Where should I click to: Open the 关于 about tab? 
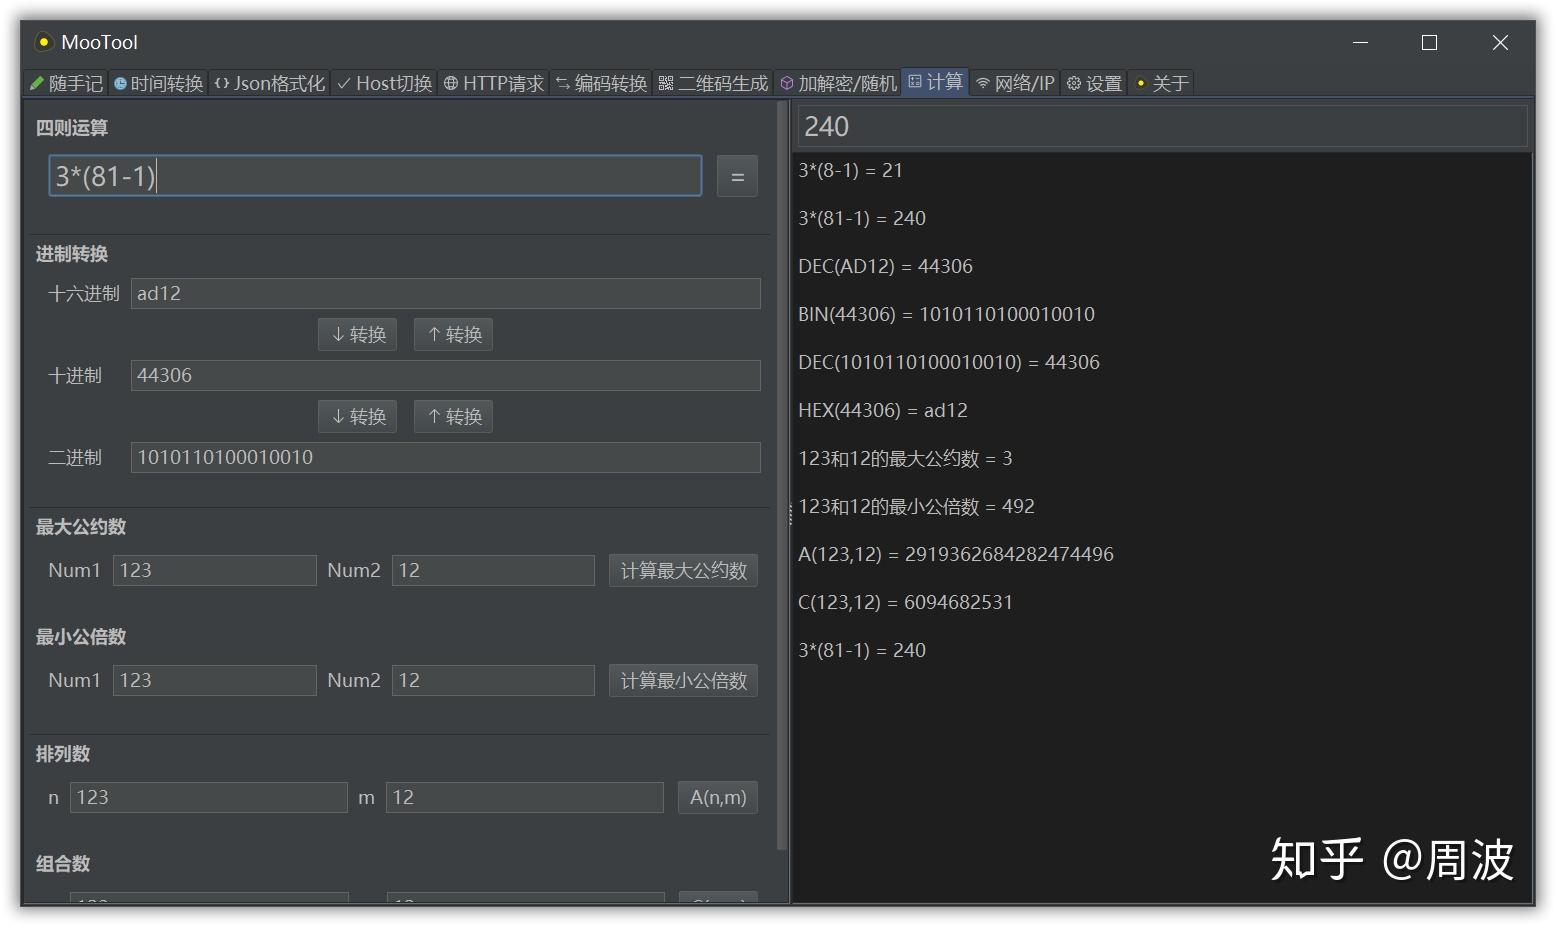click(1162, 83)
